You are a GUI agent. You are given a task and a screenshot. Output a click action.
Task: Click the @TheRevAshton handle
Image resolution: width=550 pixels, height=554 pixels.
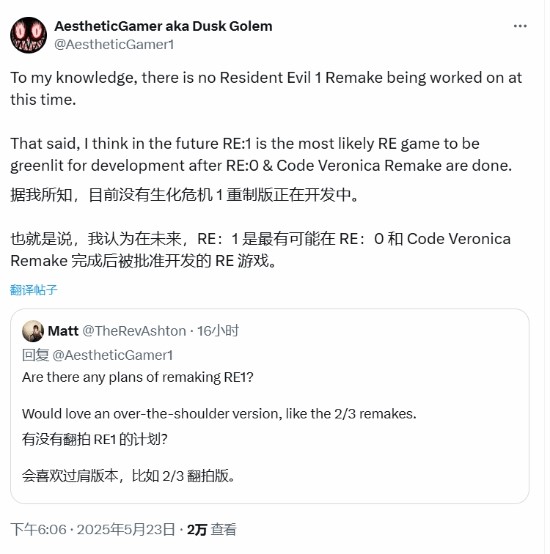pyautogui.click(x=134, y=331)
